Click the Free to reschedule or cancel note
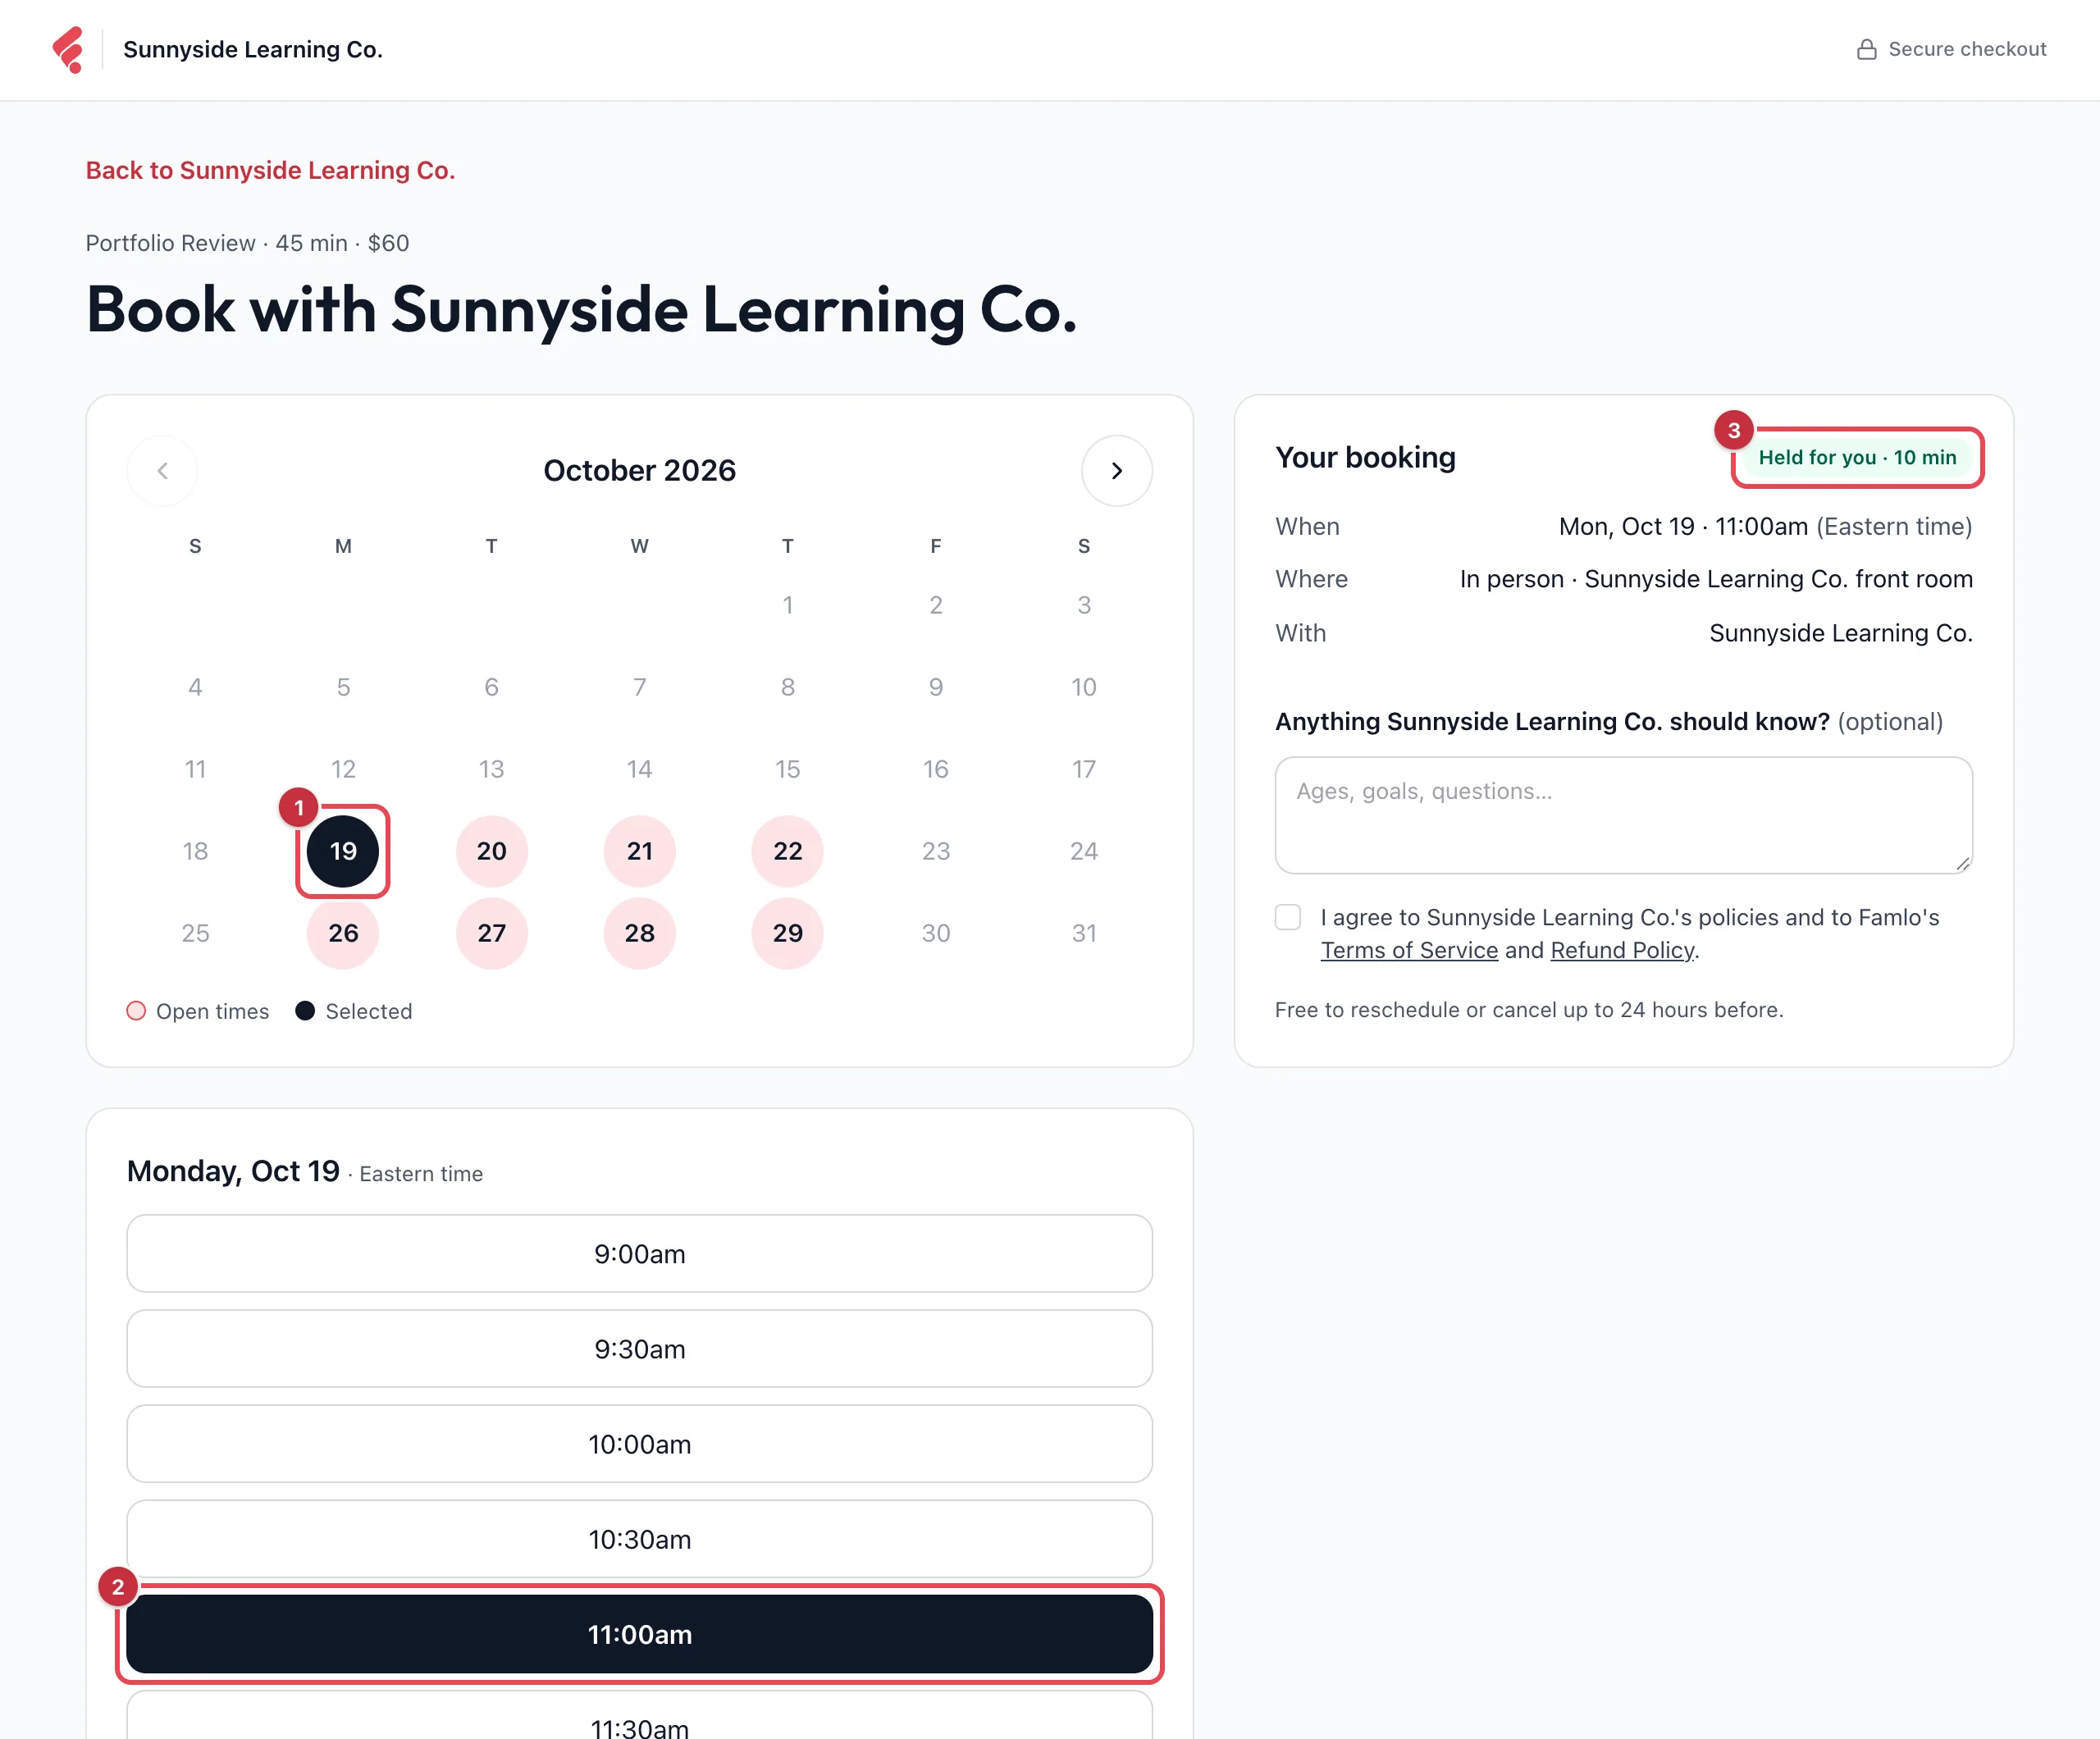Image resolution: width=2100 pixels, height=1739 pixels. tap(1529, 1010)
